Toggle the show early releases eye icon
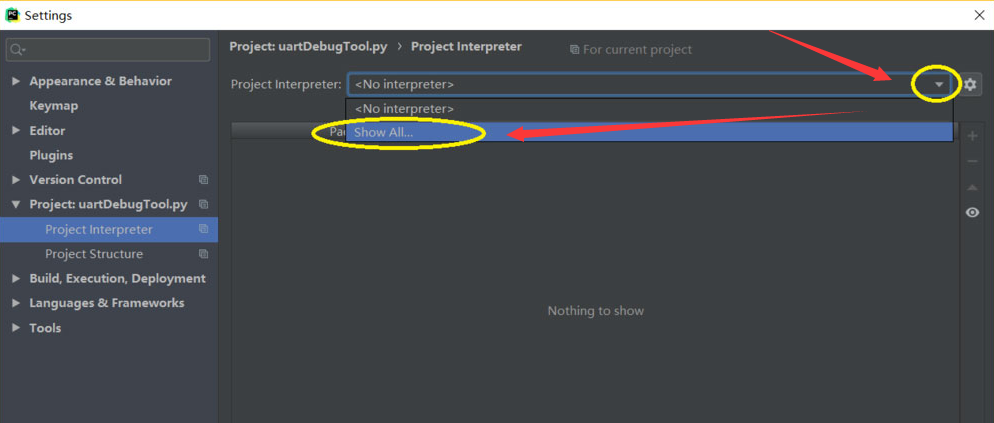Image resolution: width=994 pixels, height=423 pixels. [x=972, y=212]
